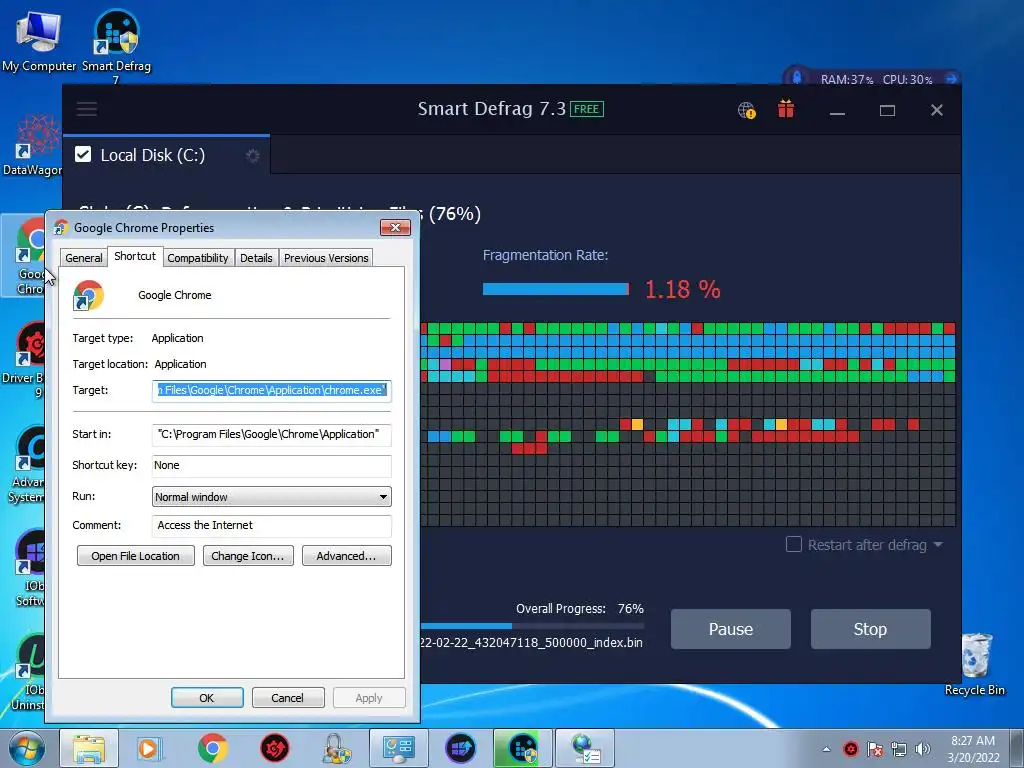Confirm with the OK button
This screenshot has height=768, width=1024.
click(207, 697)
